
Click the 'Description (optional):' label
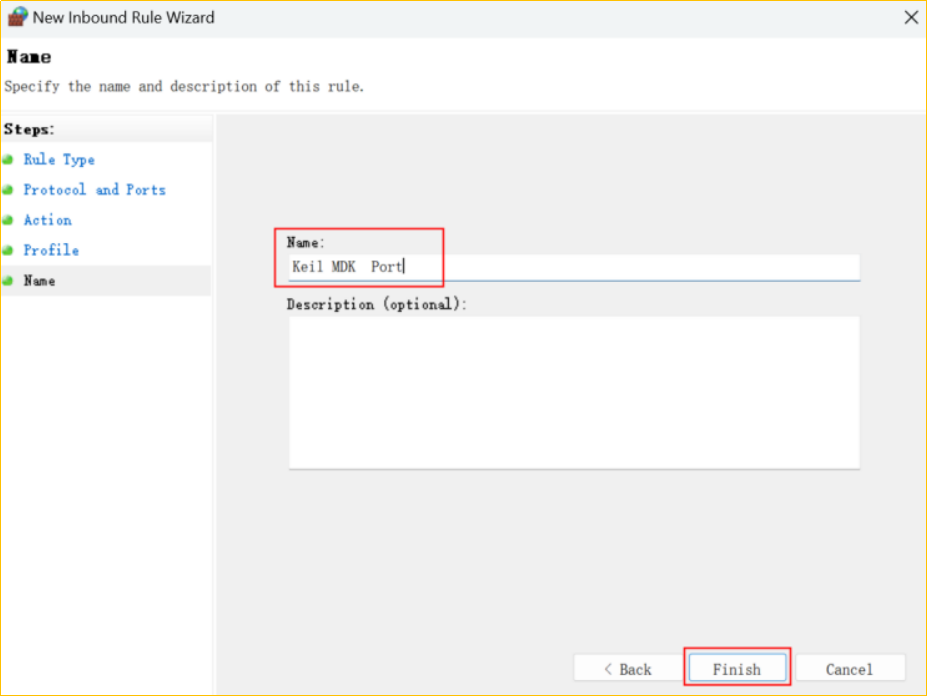pos(376,304)
